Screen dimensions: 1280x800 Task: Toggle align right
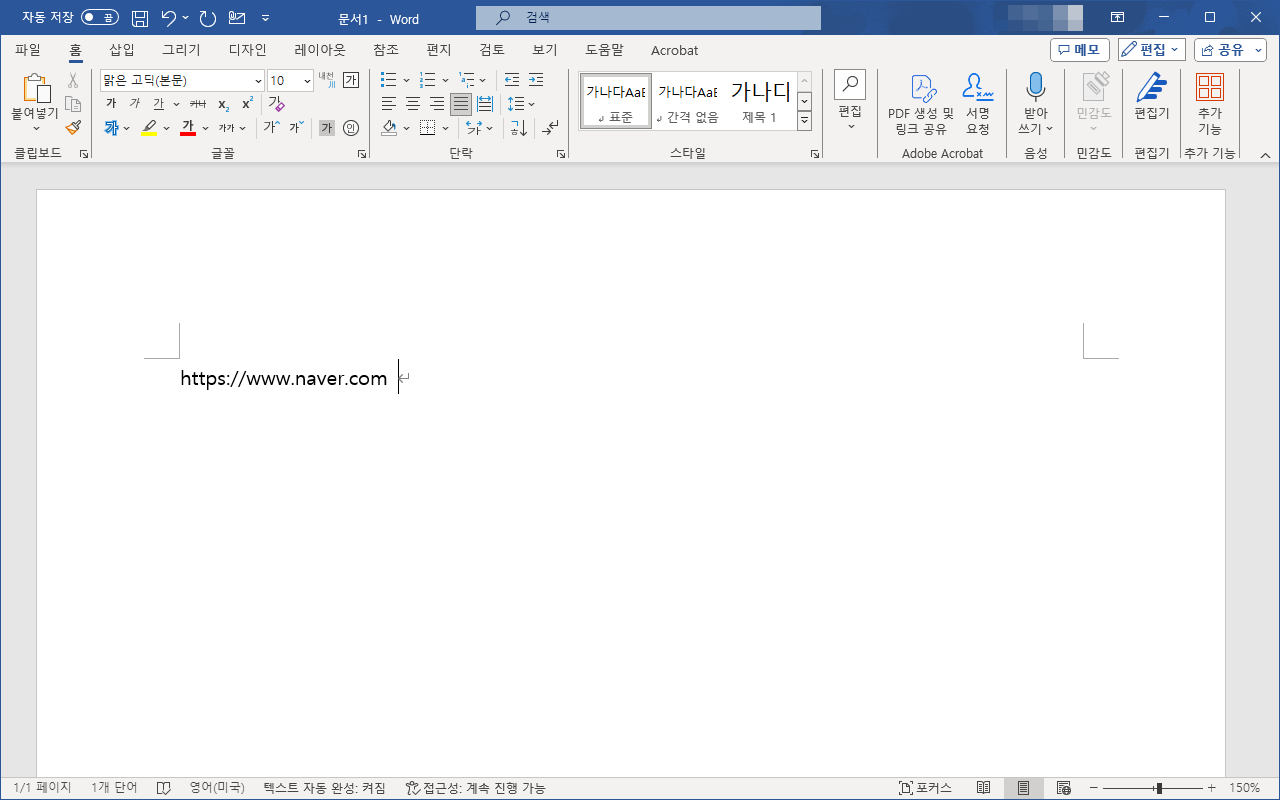437,104
